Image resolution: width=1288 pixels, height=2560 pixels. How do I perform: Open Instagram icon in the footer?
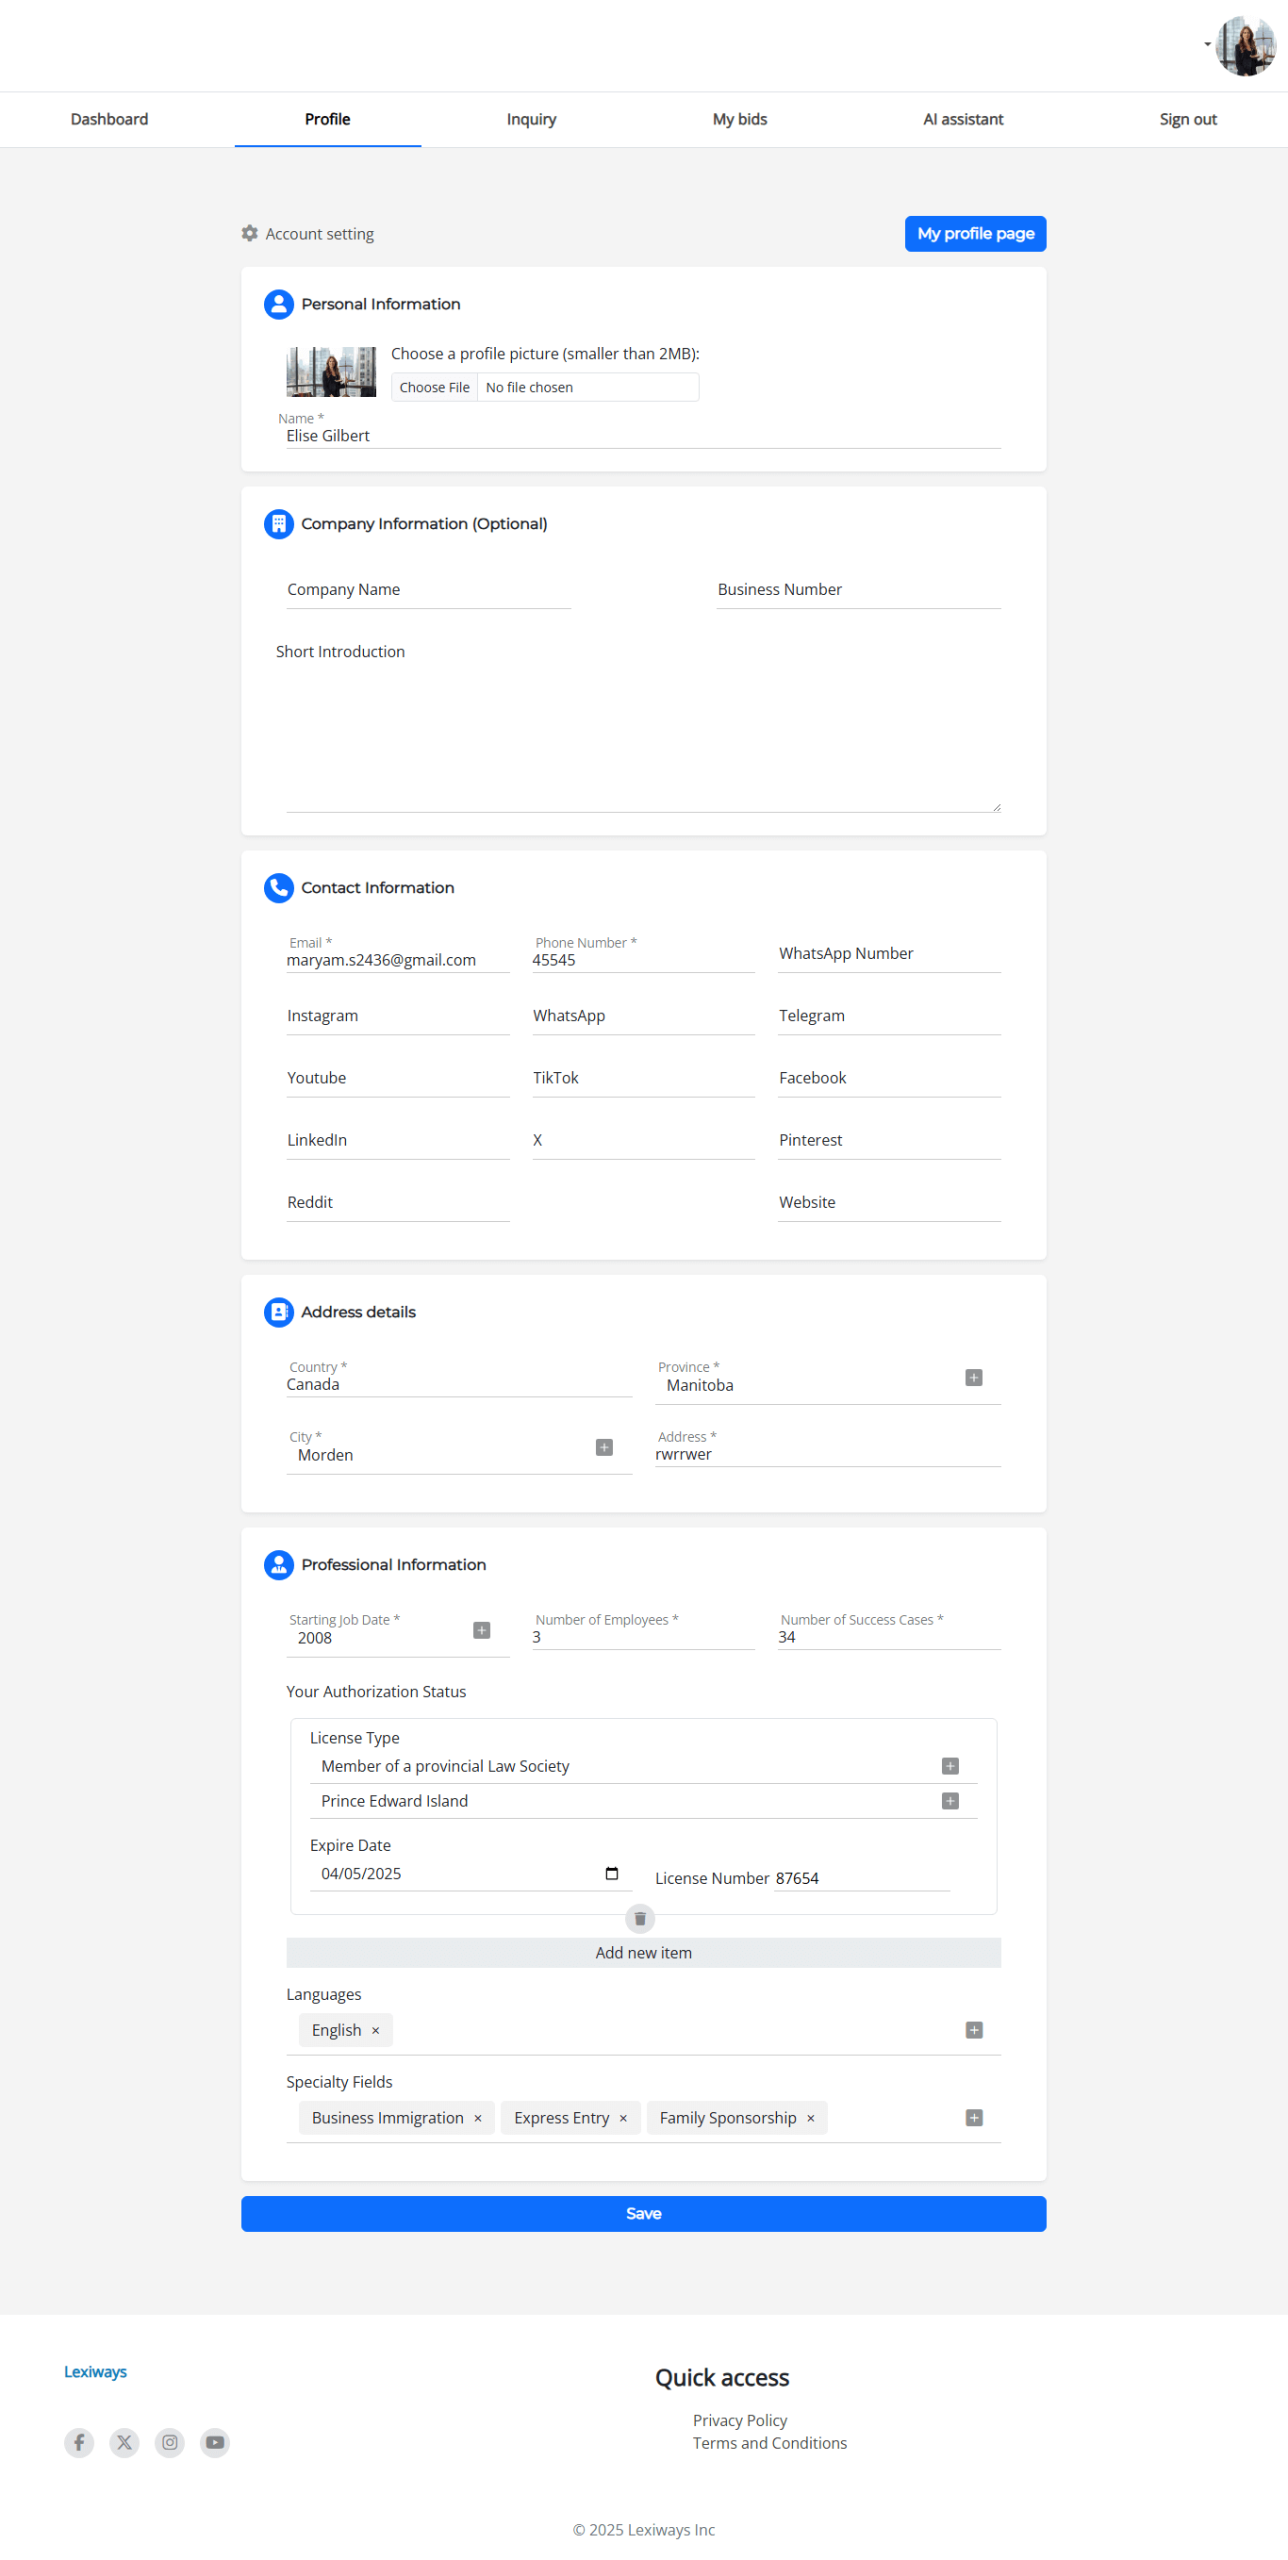170,2441
